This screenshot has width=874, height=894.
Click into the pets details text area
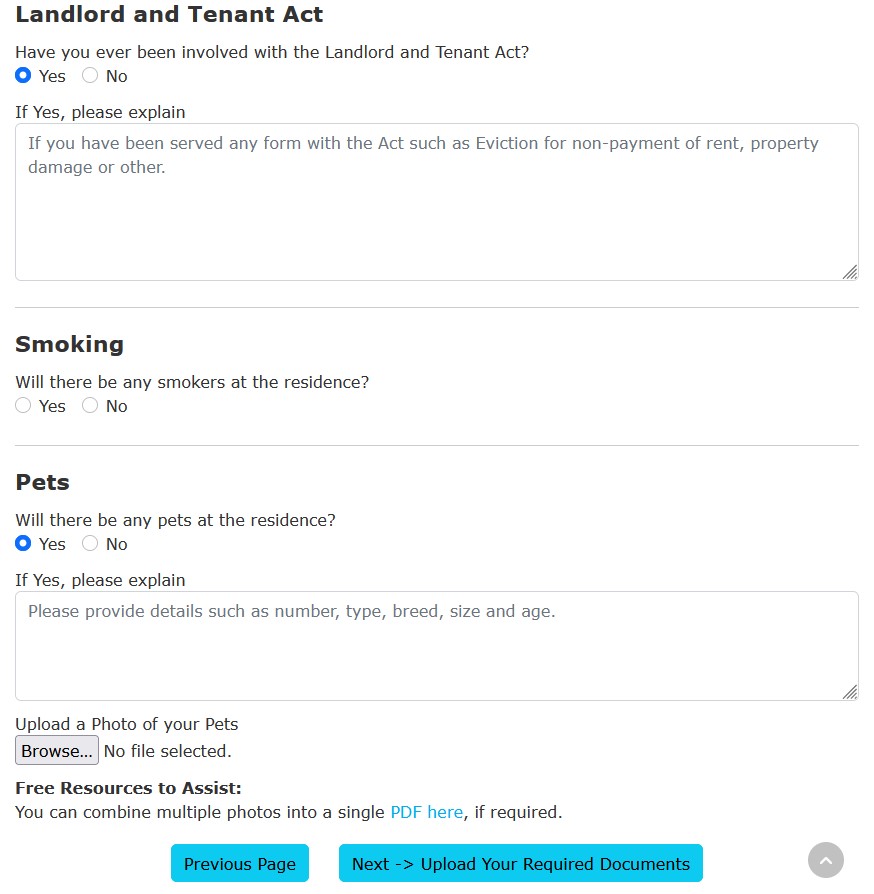pos(436,646)
